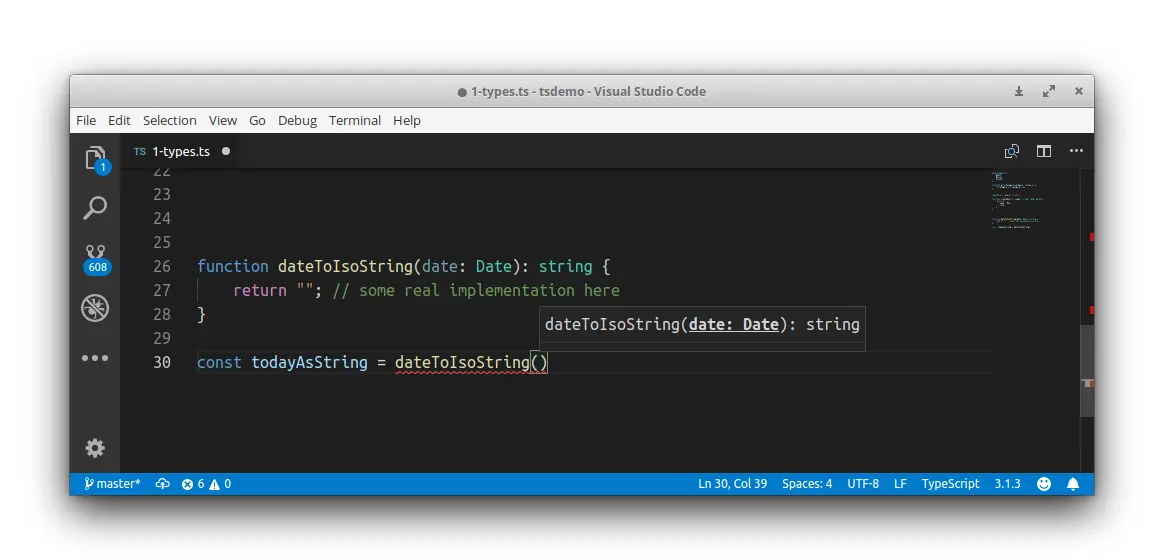Open Problems panel via errors and warnings count
This screenshot has width=1170, height=560.
[207, 484]
